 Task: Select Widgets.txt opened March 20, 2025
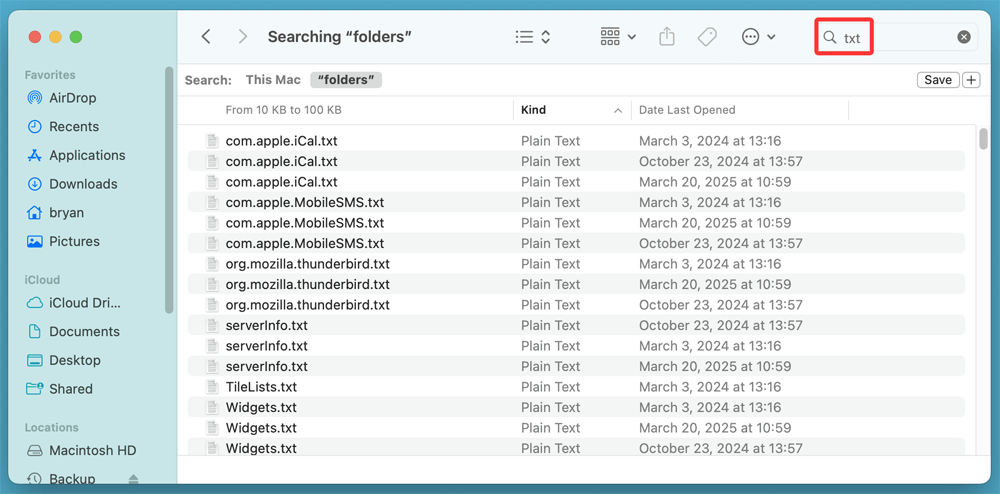pos(576,428)
